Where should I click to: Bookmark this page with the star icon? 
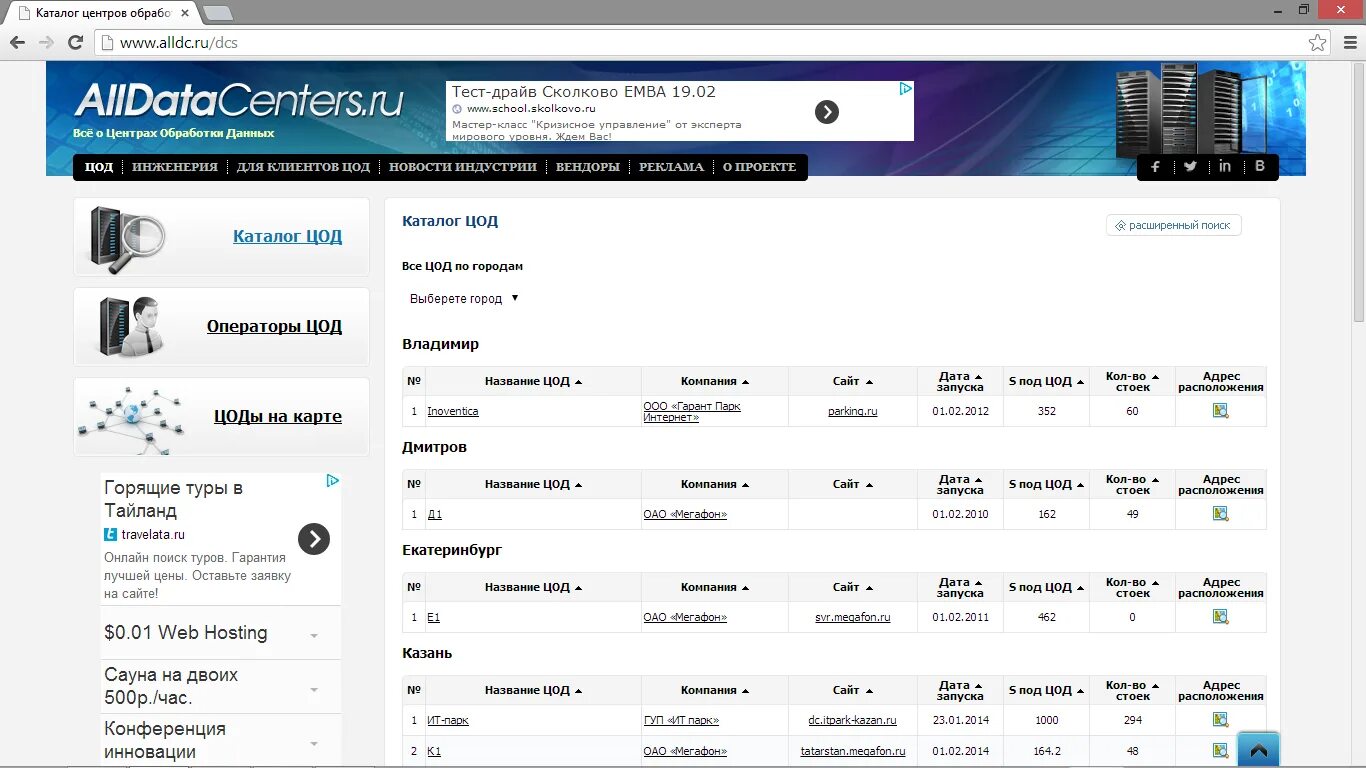pos(1318,42)
